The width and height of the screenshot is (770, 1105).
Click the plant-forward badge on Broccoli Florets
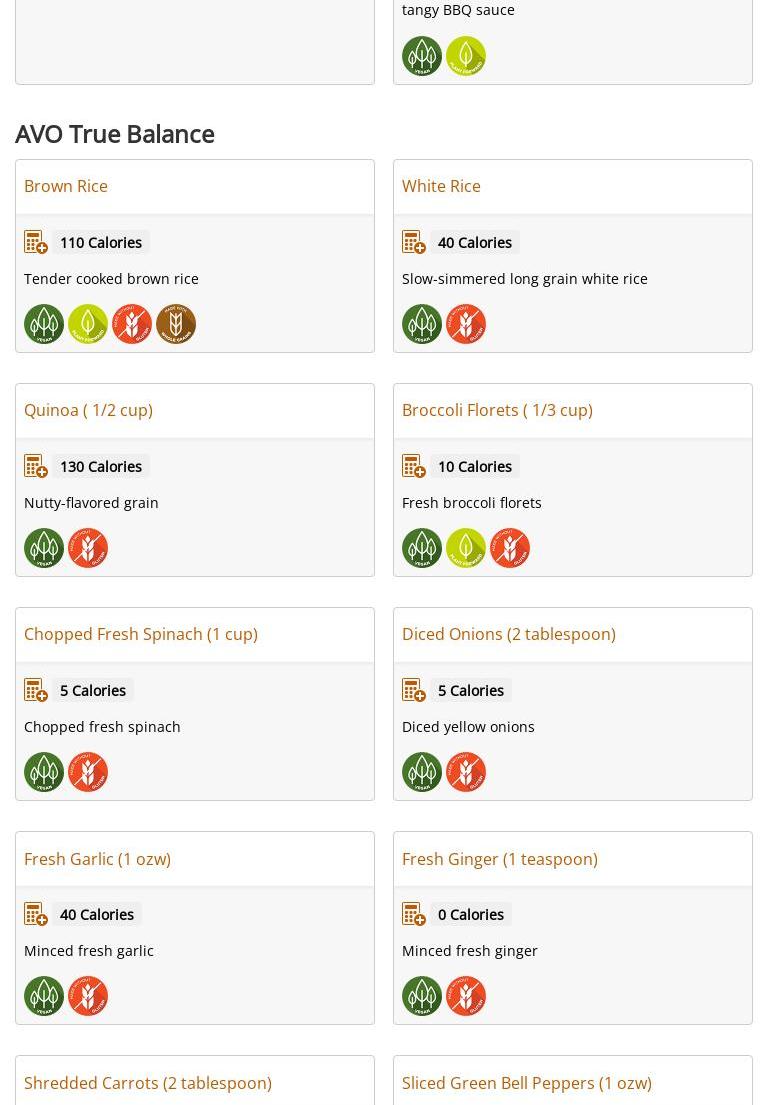click(466, 548)
